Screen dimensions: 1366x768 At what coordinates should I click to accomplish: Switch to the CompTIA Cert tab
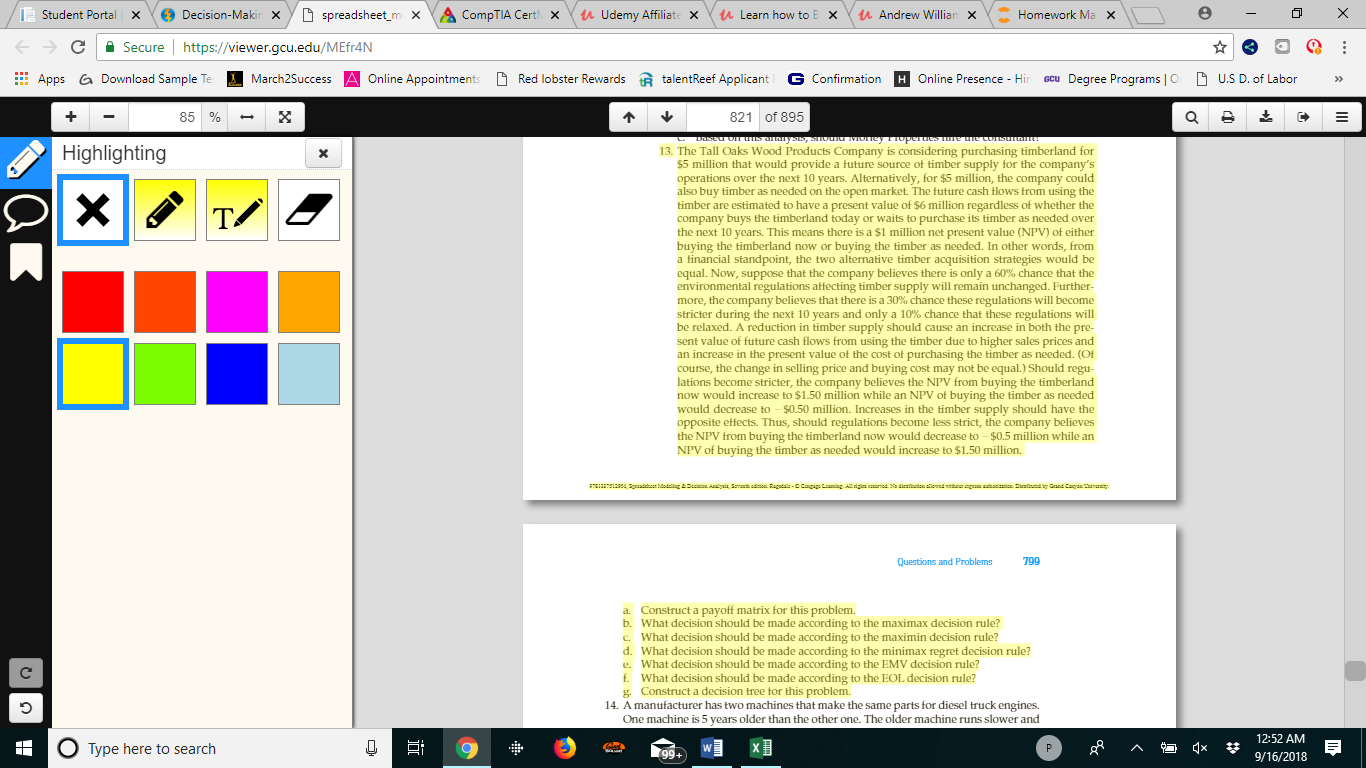(x=496, y=15)
